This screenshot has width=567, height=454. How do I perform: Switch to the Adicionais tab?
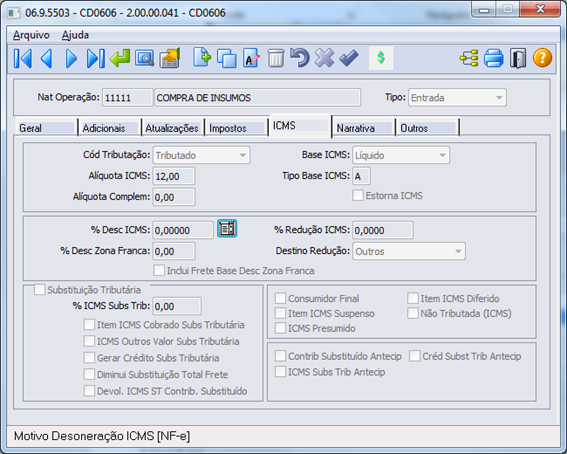coord(110,128)
